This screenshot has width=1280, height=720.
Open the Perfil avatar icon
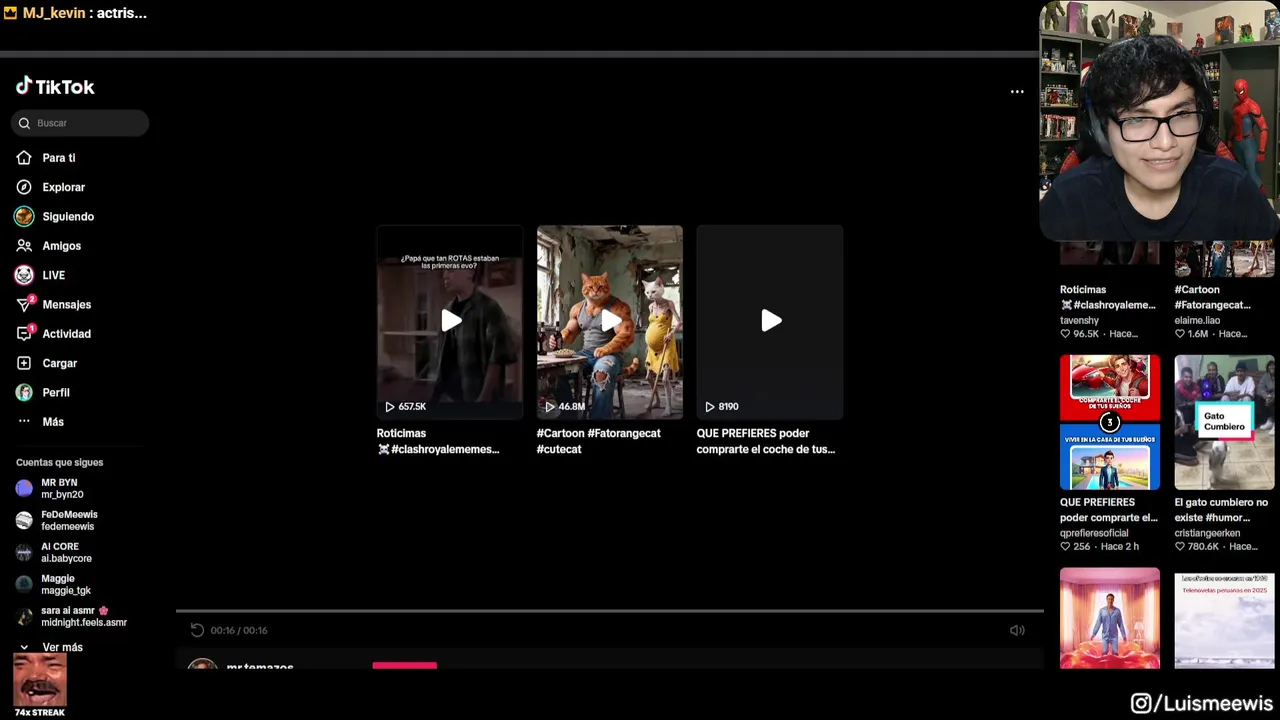point(24,392)
